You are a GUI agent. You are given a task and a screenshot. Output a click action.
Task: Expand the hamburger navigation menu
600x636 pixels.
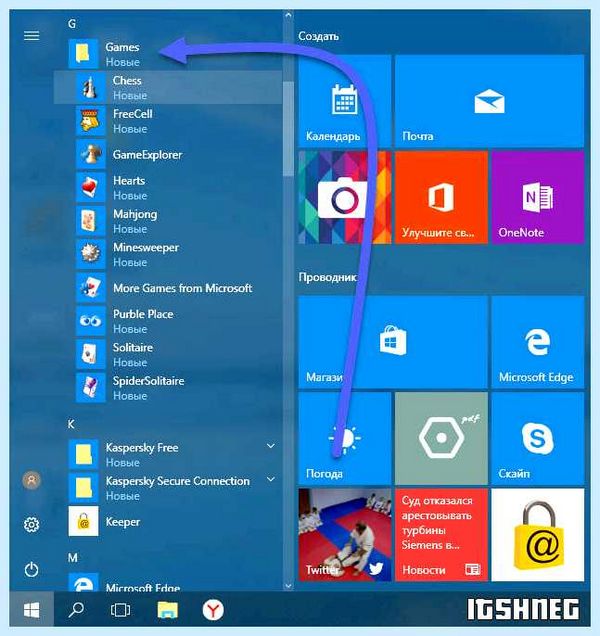[x=32, y=36]
